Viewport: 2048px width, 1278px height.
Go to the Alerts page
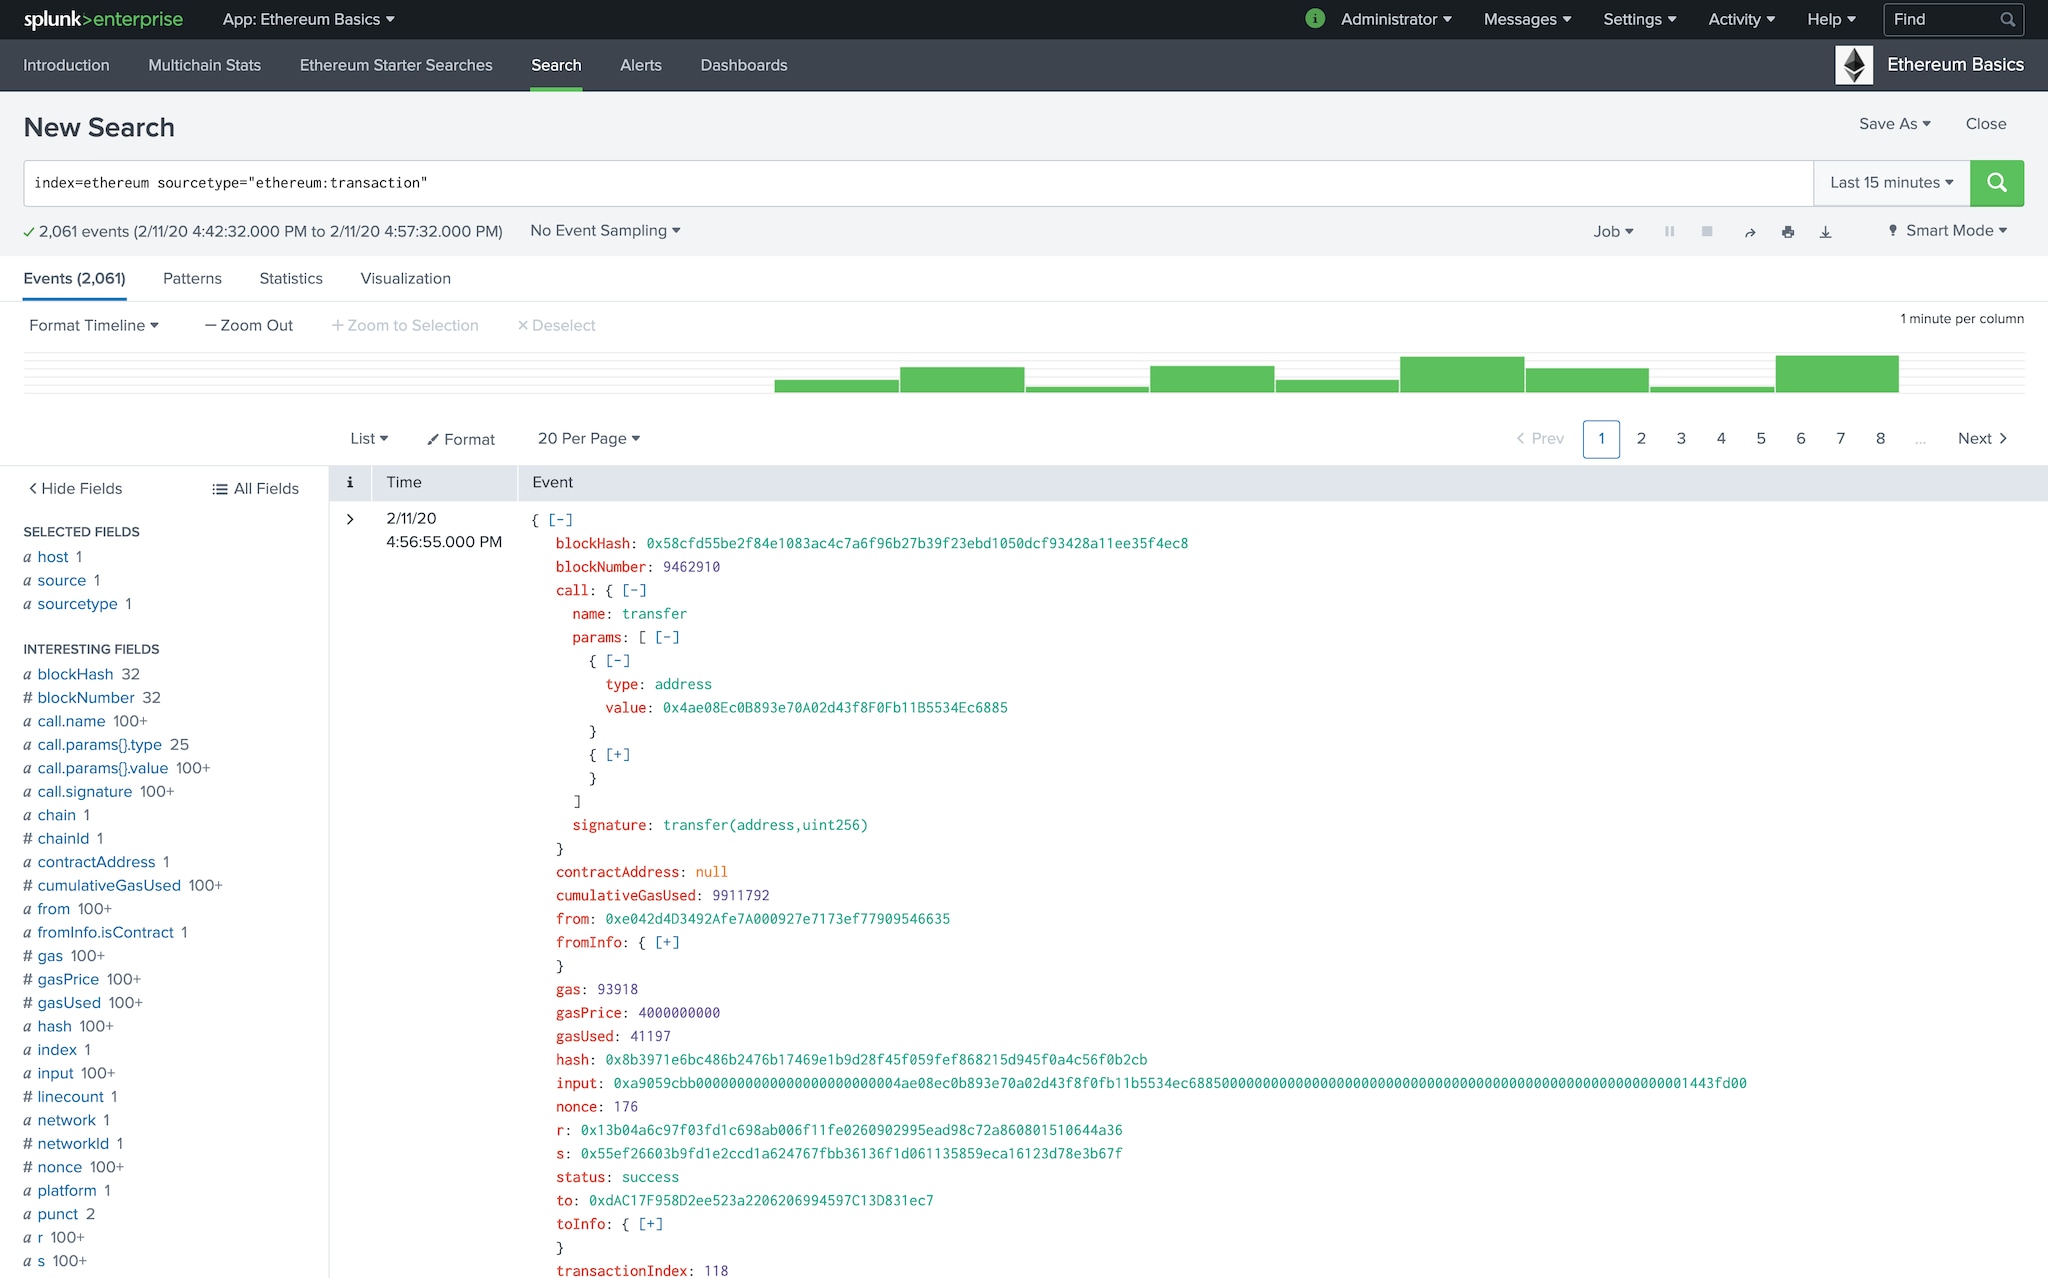point(640,65)
